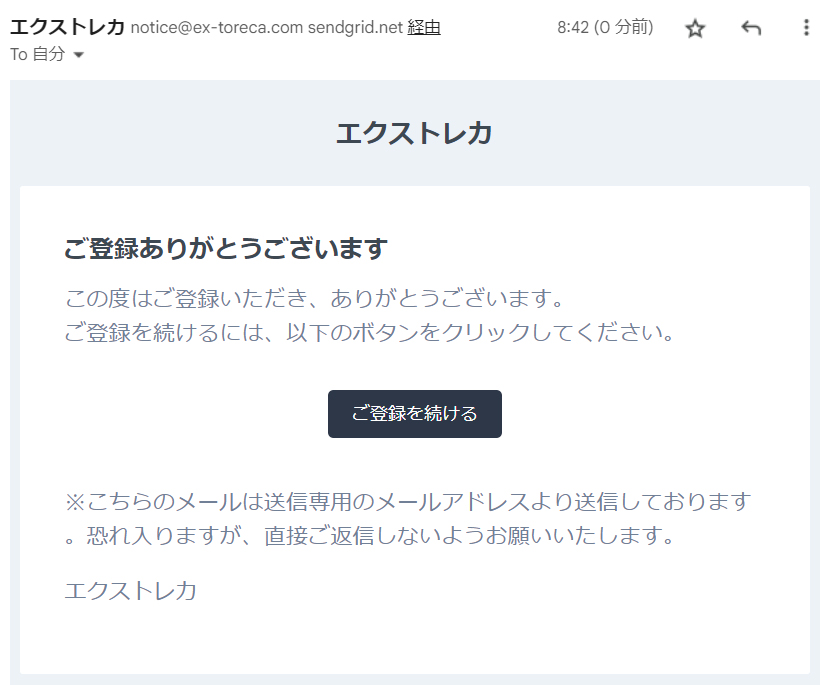Screen dimensions: 834x685
Task: Click the large エクストレカ banner title
Action: coord(414,133)
